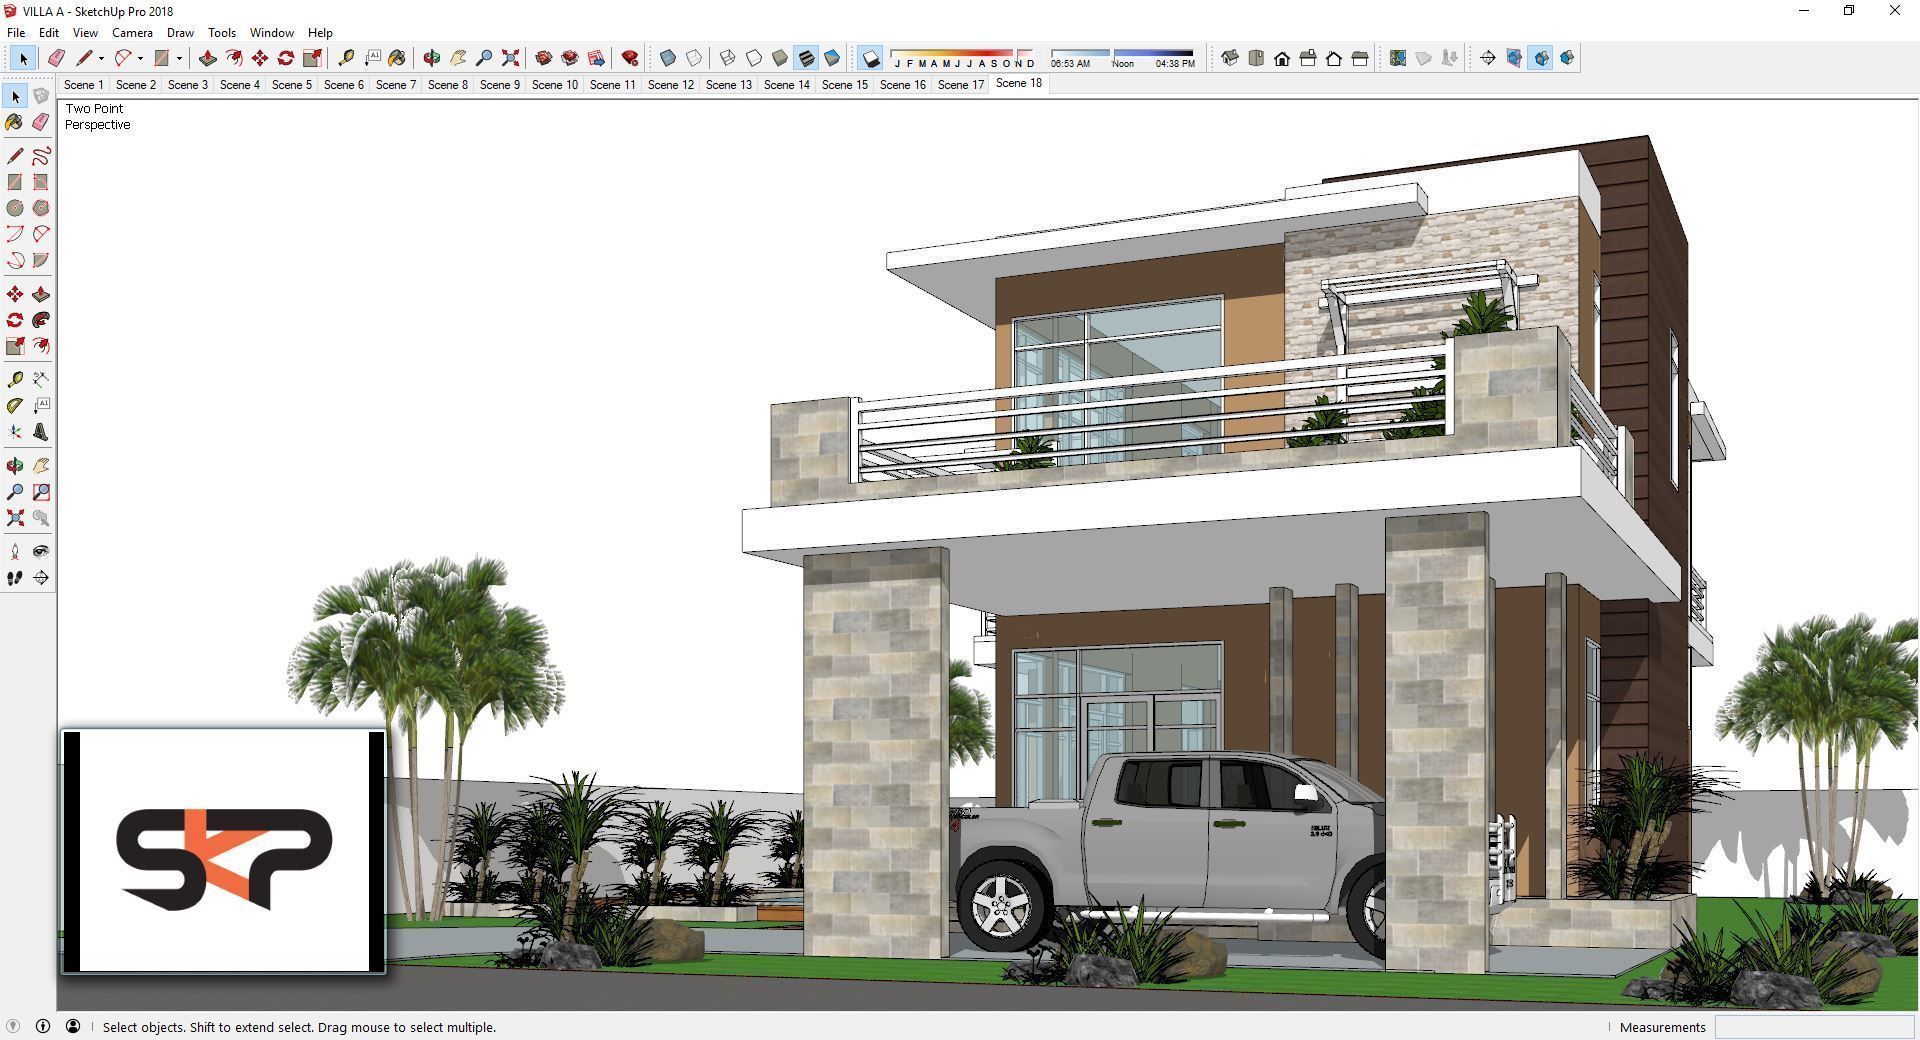Select the Polygon tool
Image resolution: width=1920 pixels, height=1040 pixels.
pyautogui.click(x=41, y=208)
